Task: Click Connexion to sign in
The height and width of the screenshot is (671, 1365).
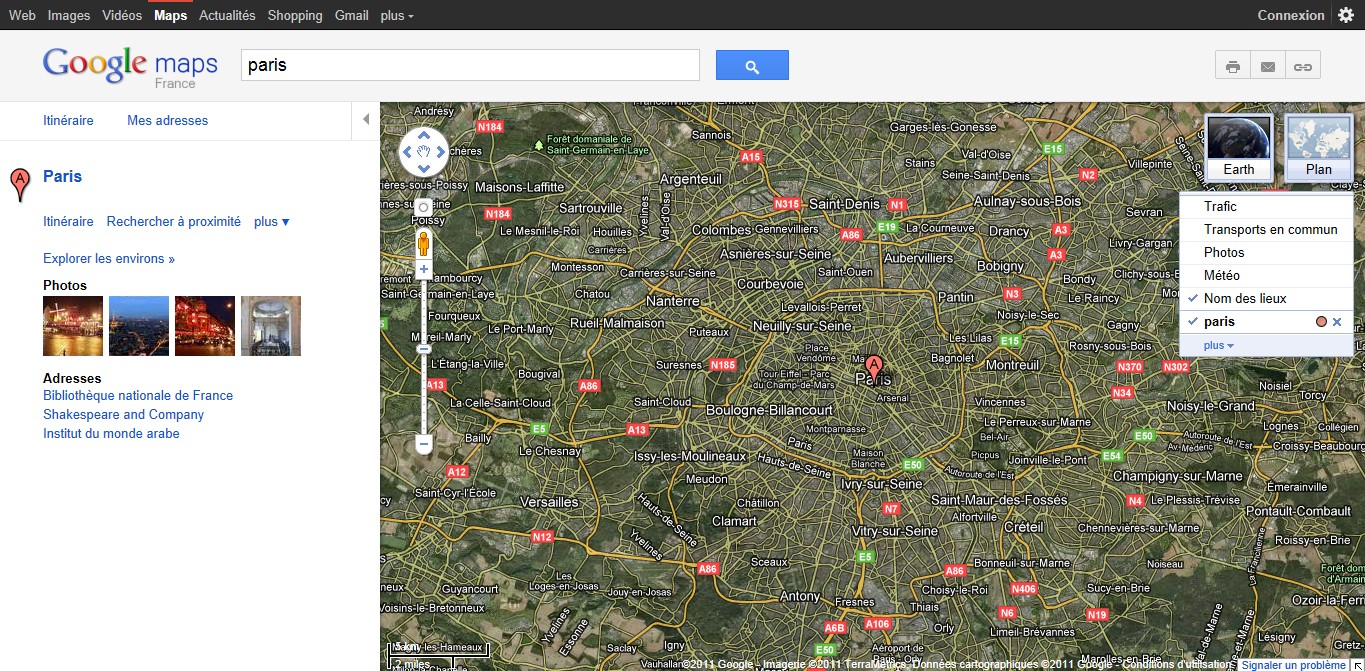Action: tap(1291, 15)
